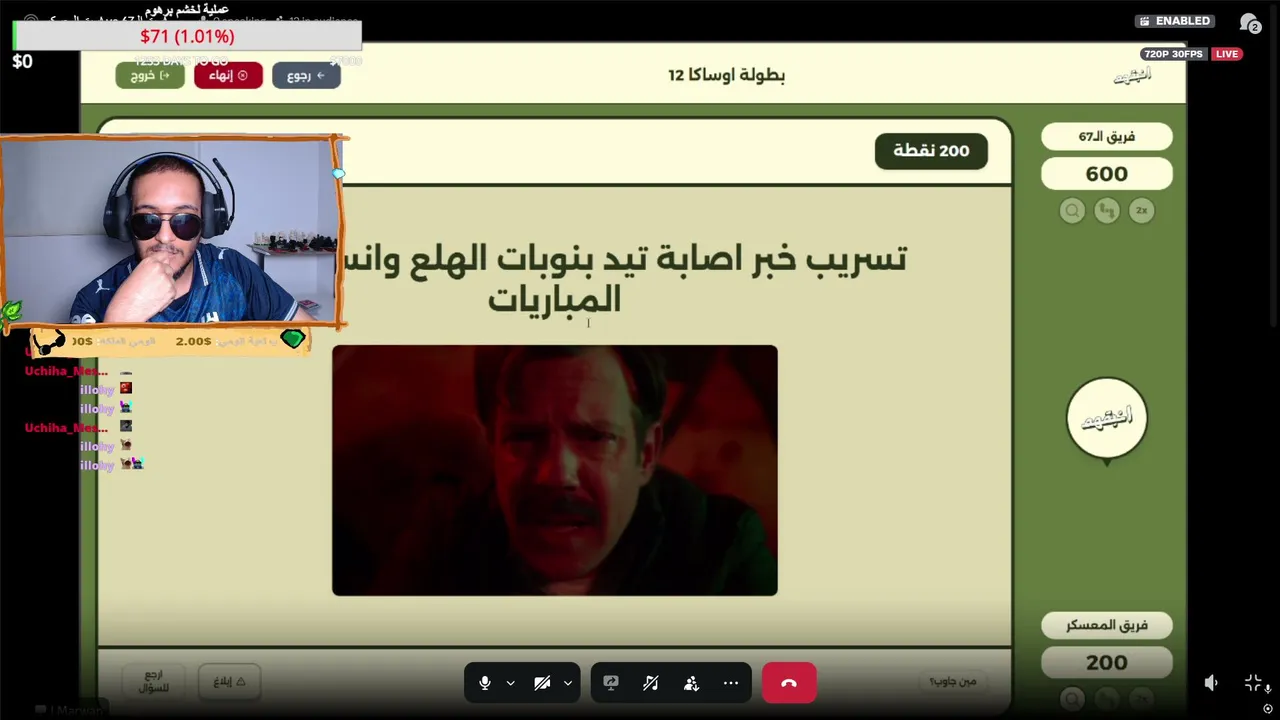1280x720 pixels.
Task: Click the stream volume speaker icon
Action: tap(1211, 683)
